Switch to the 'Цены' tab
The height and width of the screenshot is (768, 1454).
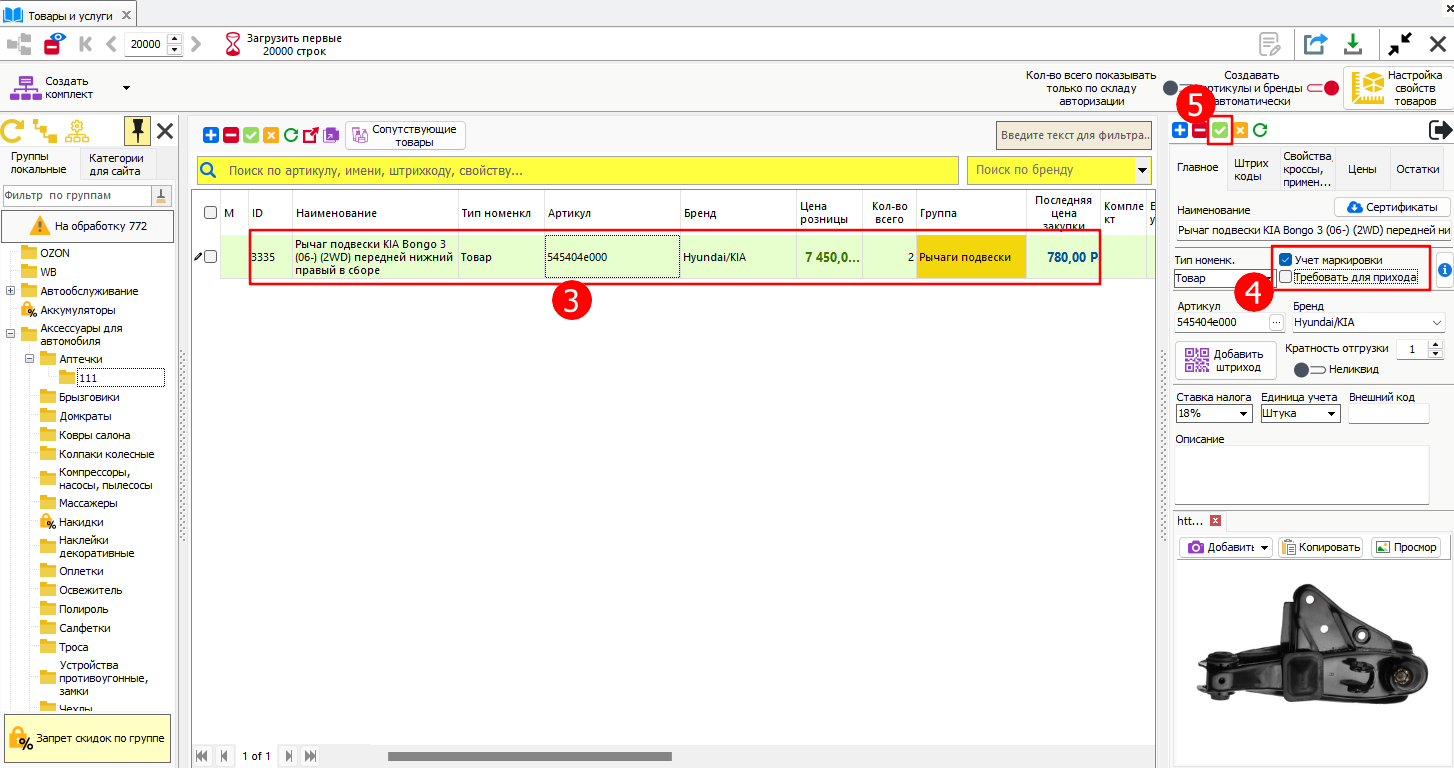click(1361, 170)
